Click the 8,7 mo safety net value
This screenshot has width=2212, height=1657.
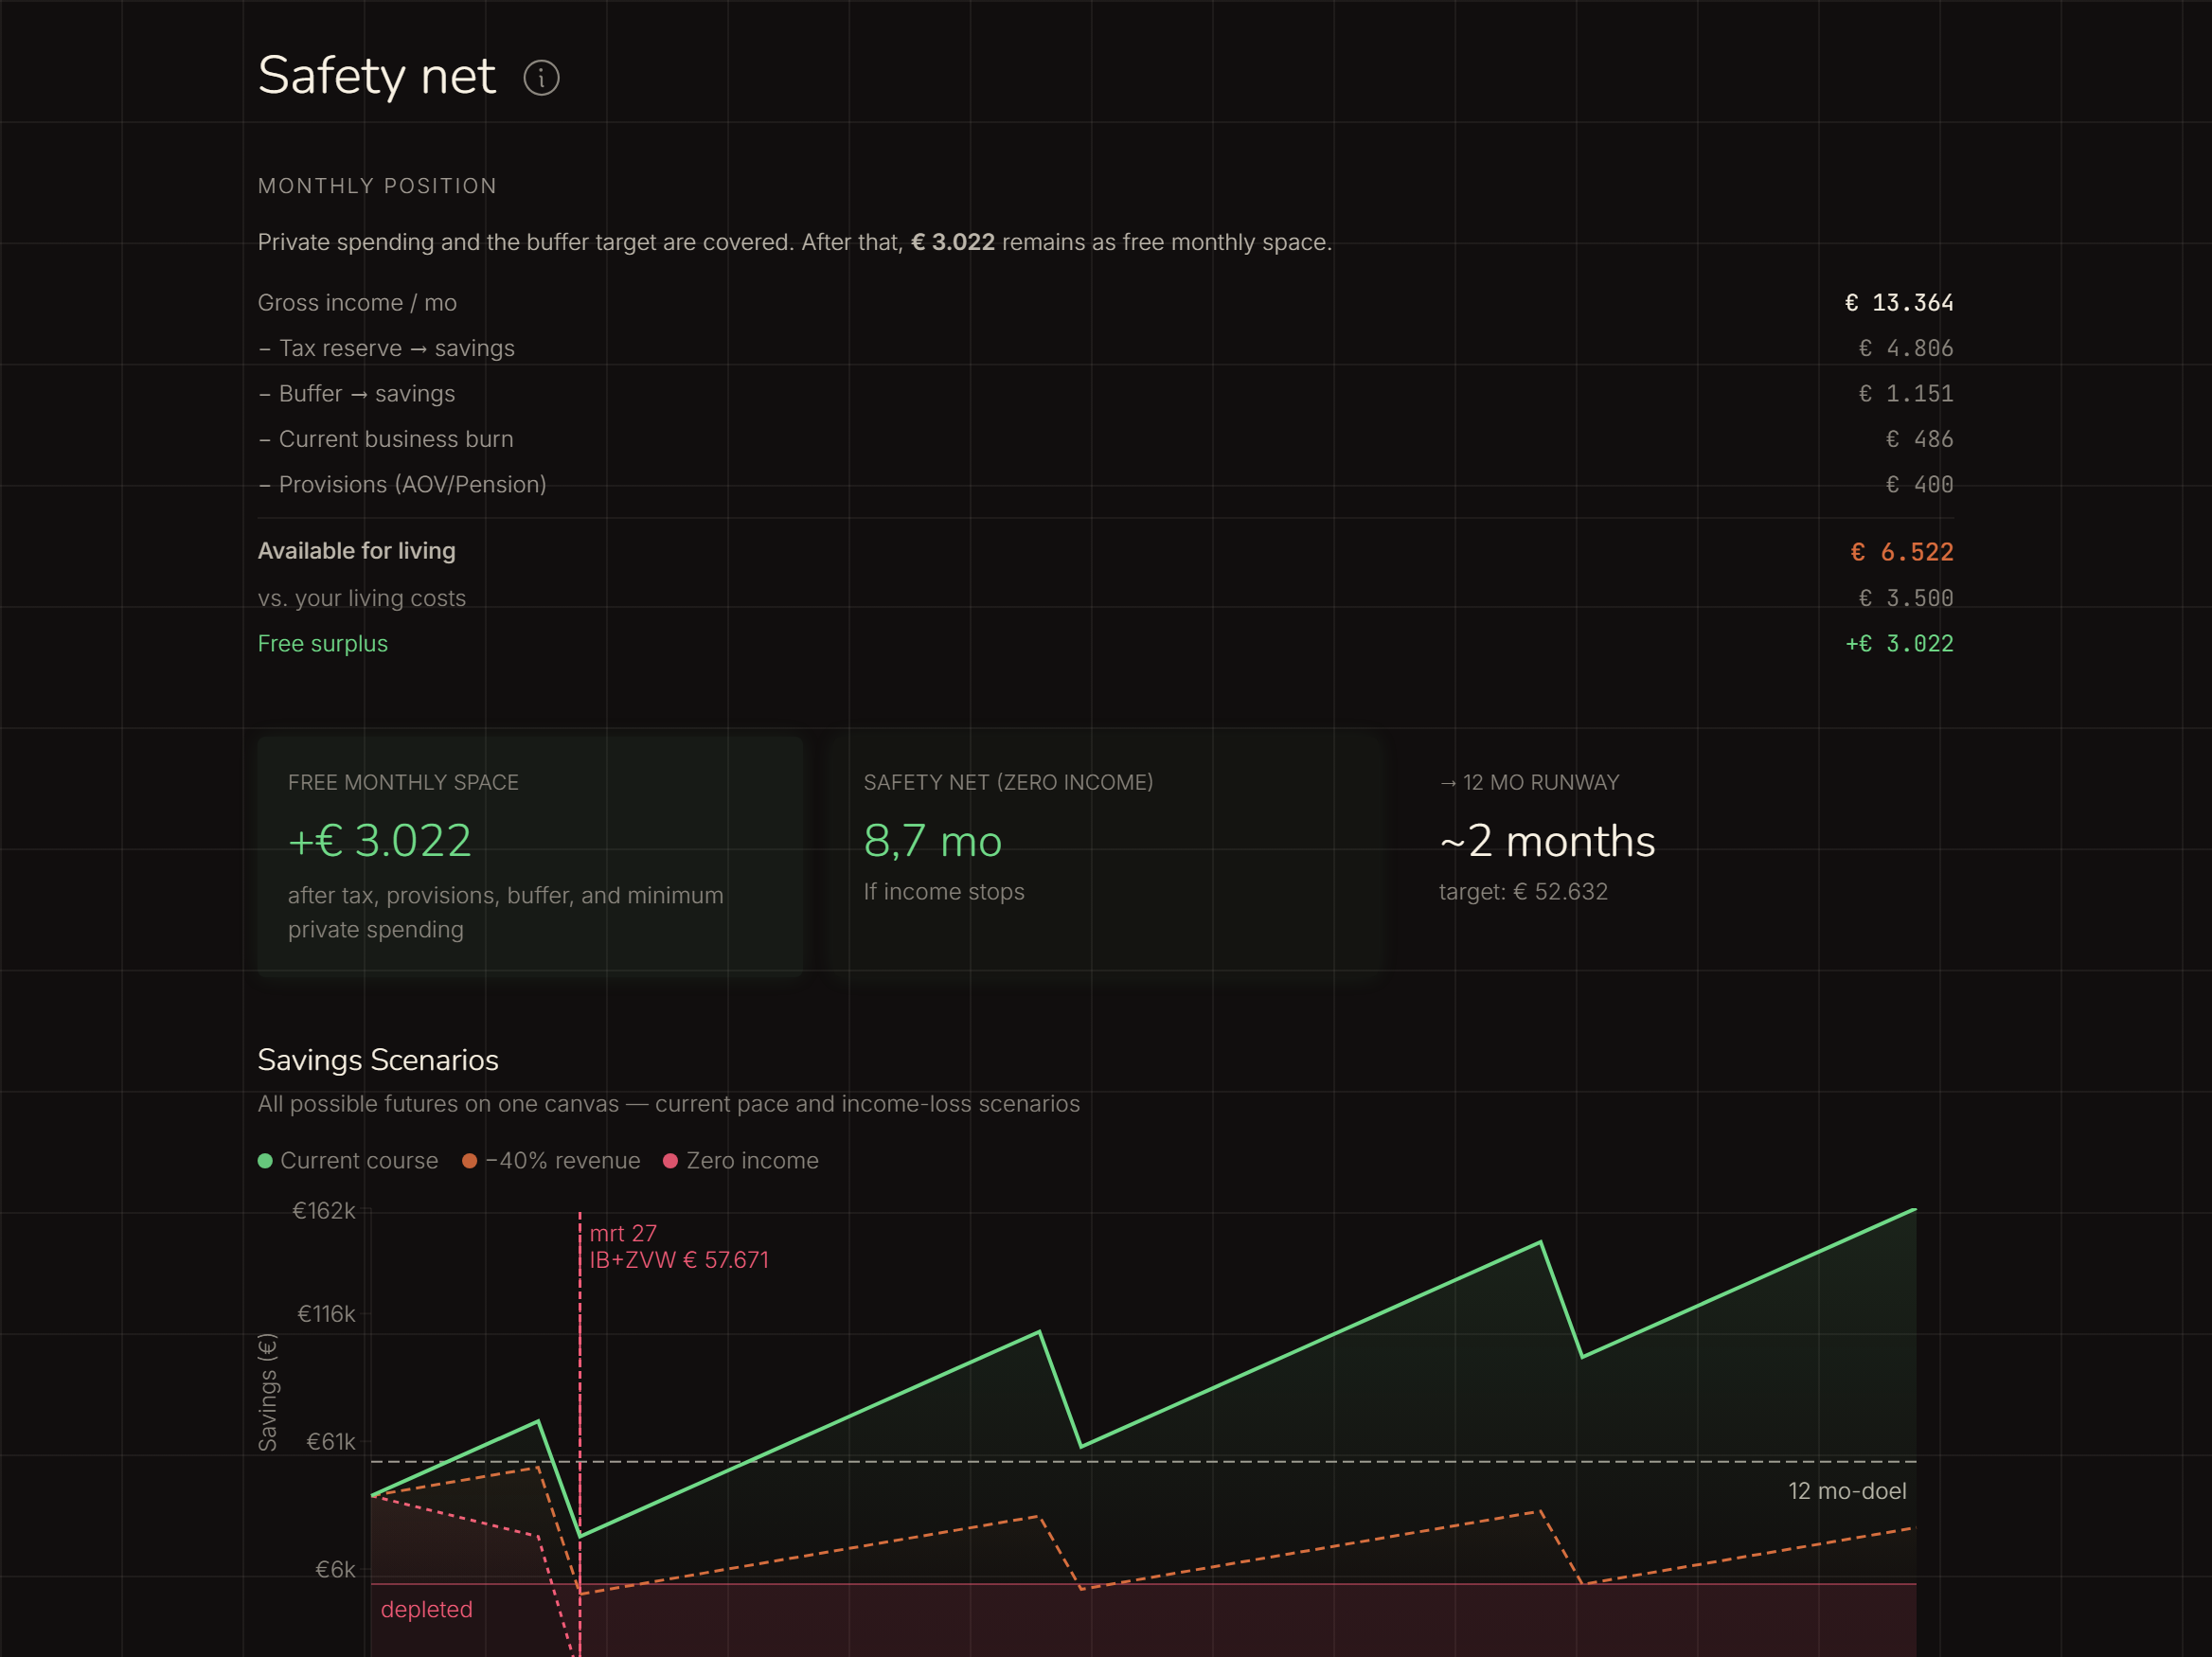(x=932, y=841)
